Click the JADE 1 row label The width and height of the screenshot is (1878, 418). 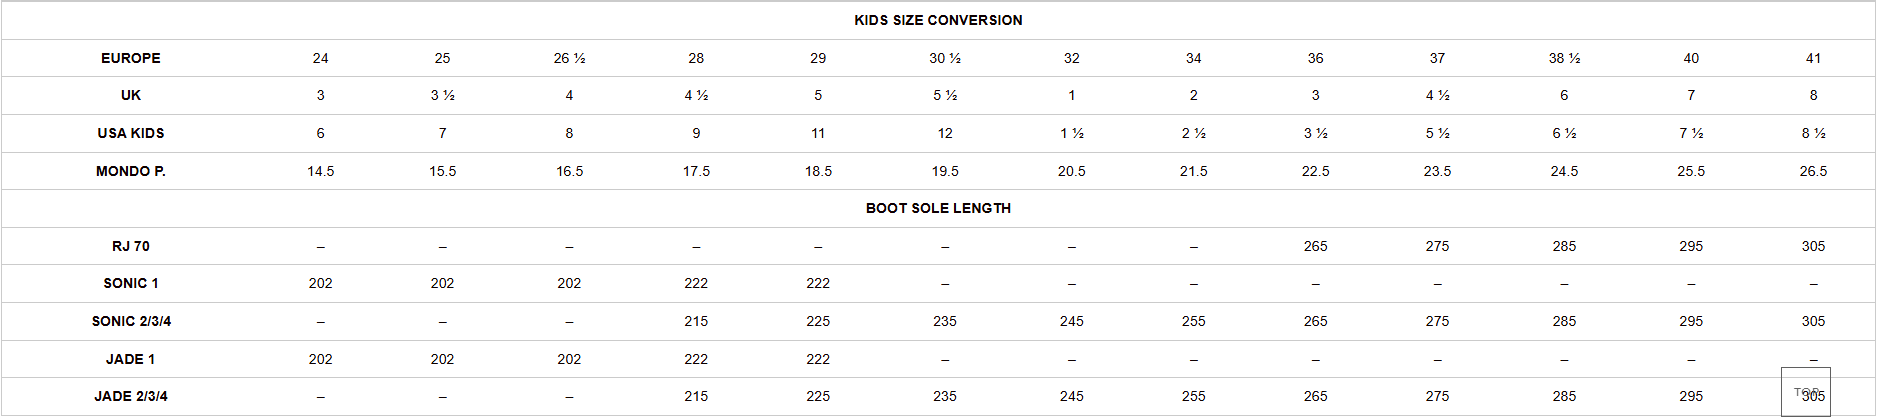[x=131, y=359]
